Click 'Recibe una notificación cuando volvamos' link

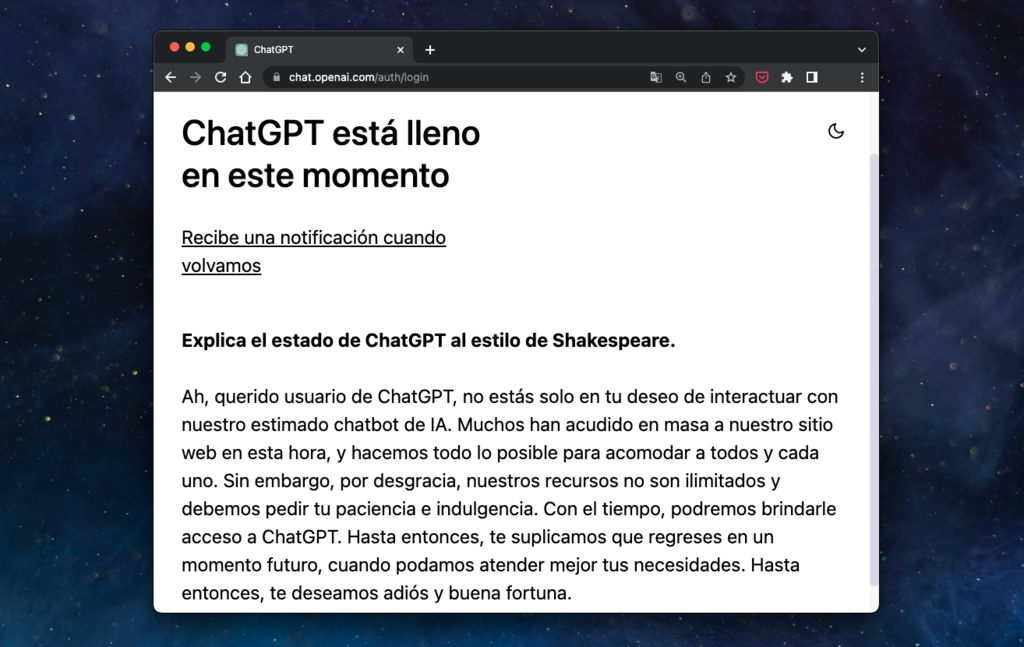[313, 251]
